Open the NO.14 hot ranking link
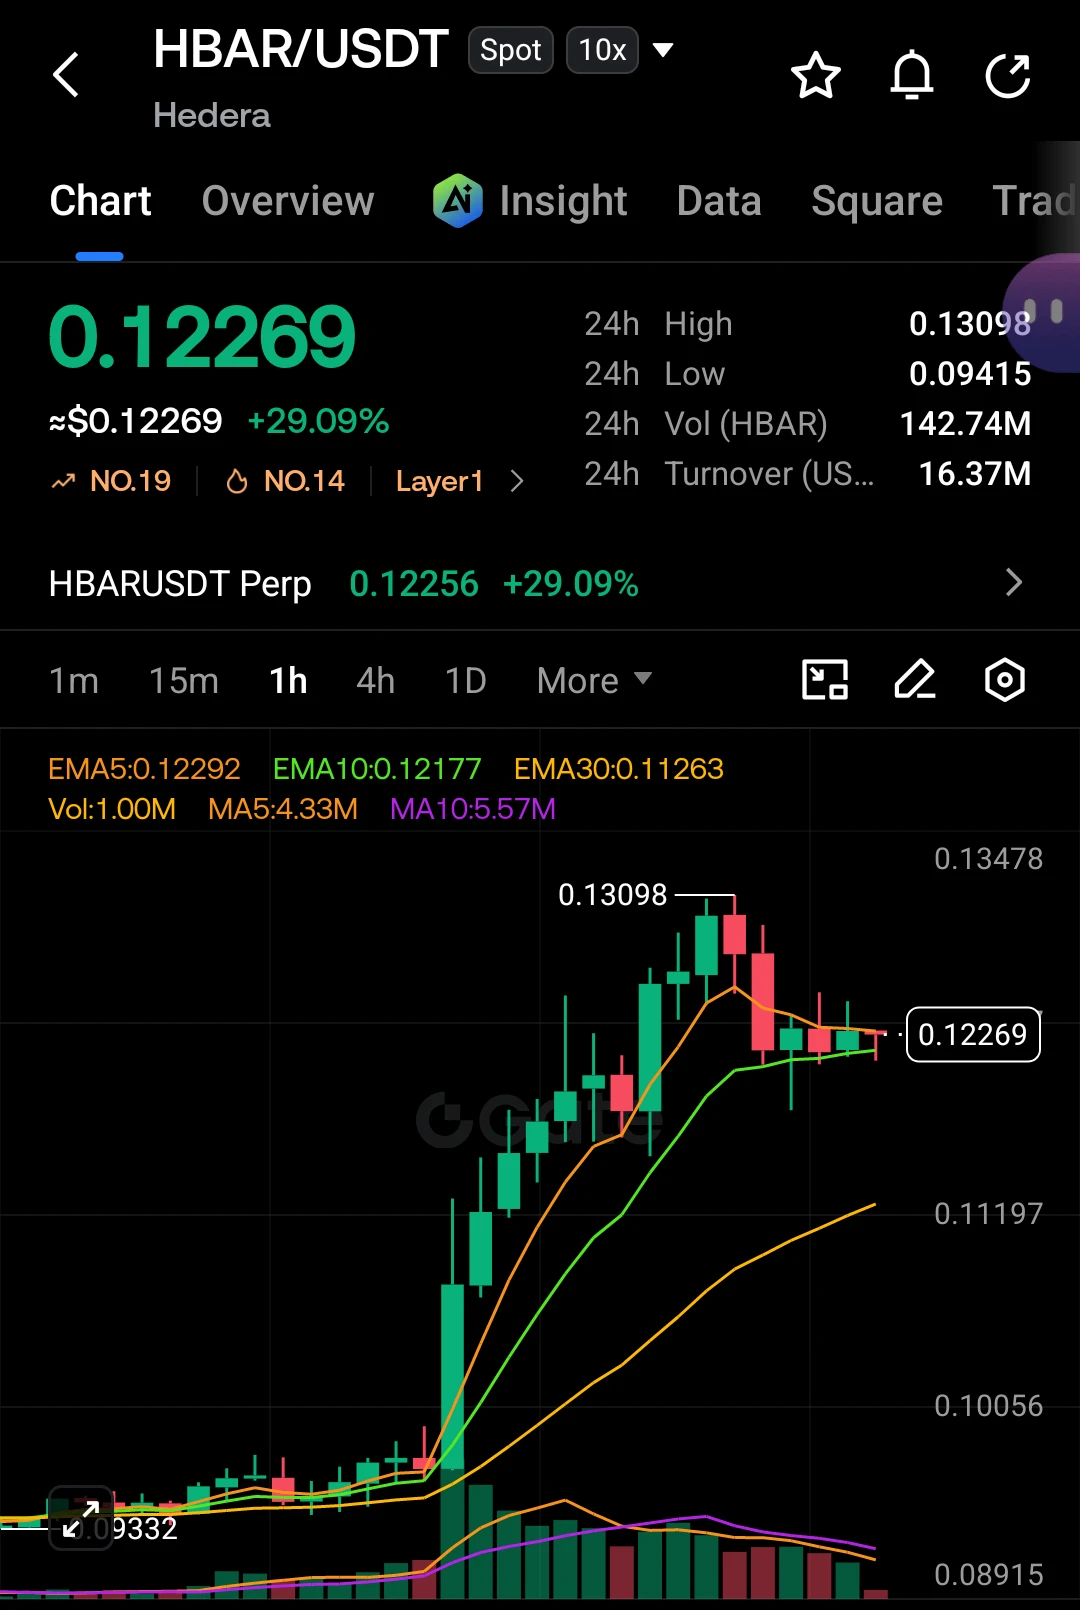This screenshot has width=1080, height=1610. click(304, 482)
